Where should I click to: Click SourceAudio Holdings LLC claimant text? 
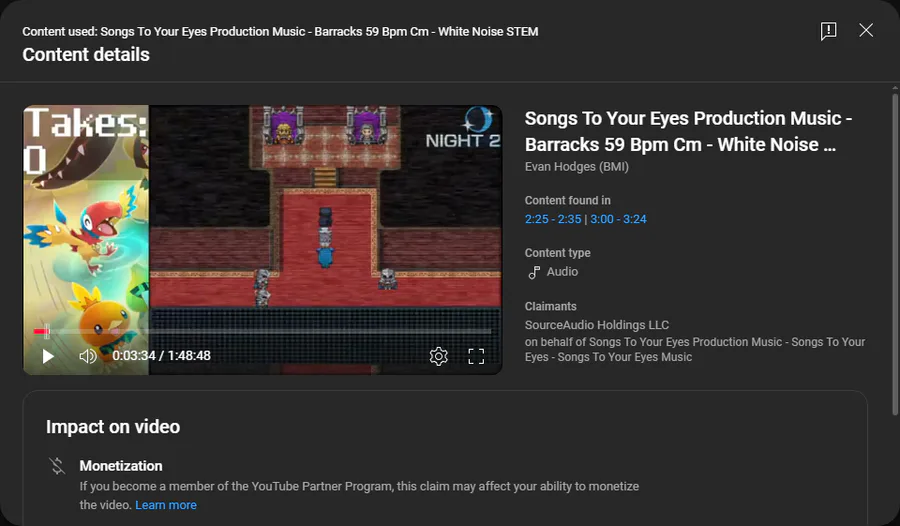pos(597,325)
